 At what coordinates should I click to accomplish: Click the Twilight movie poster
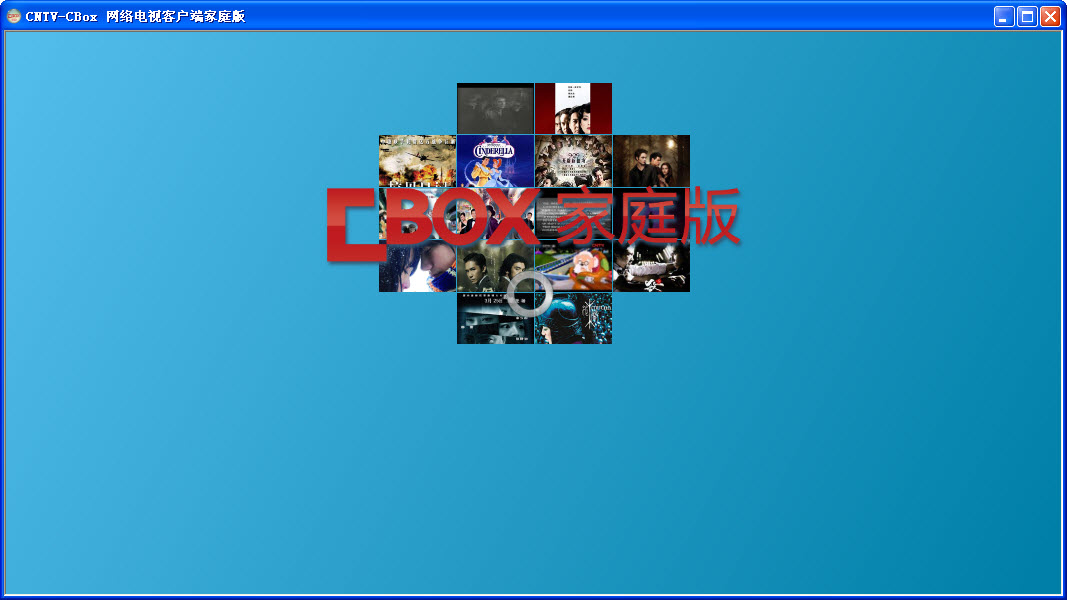651,161
